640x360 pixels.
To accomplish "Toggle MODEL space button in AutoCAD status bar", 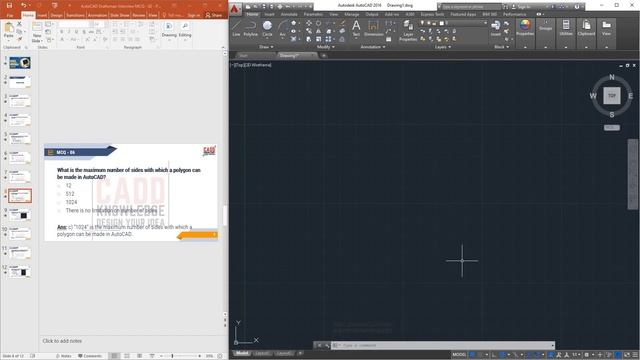I will [459, 355].
